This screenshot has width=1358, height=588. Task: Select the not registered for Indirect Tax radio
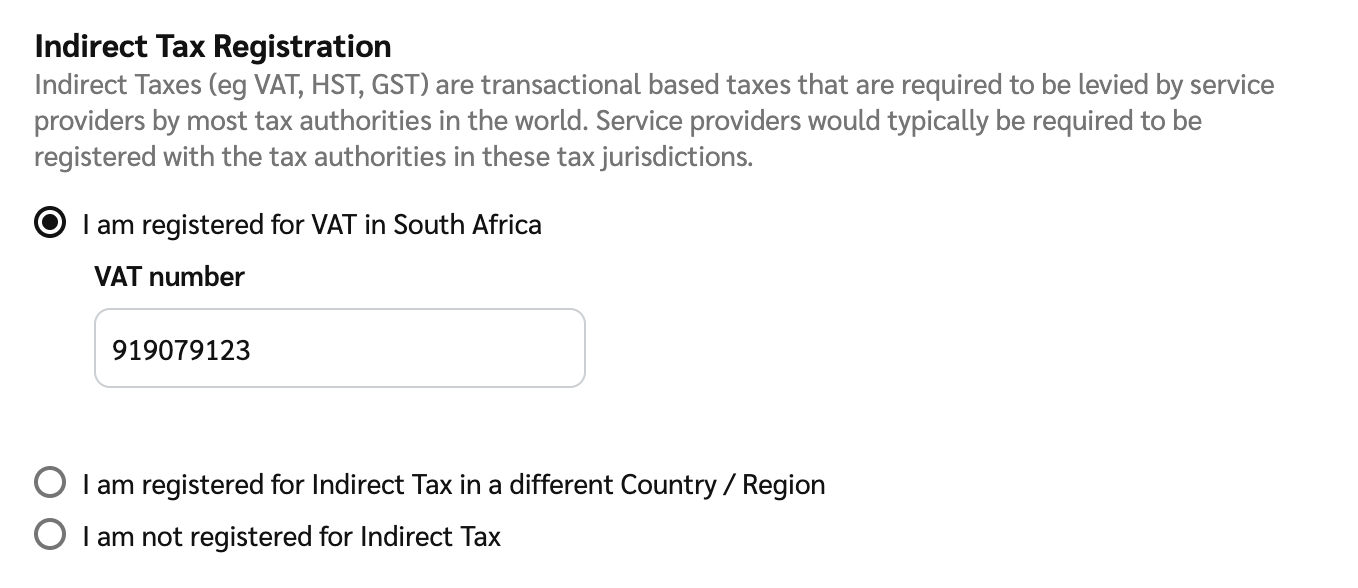pos(50,536)
